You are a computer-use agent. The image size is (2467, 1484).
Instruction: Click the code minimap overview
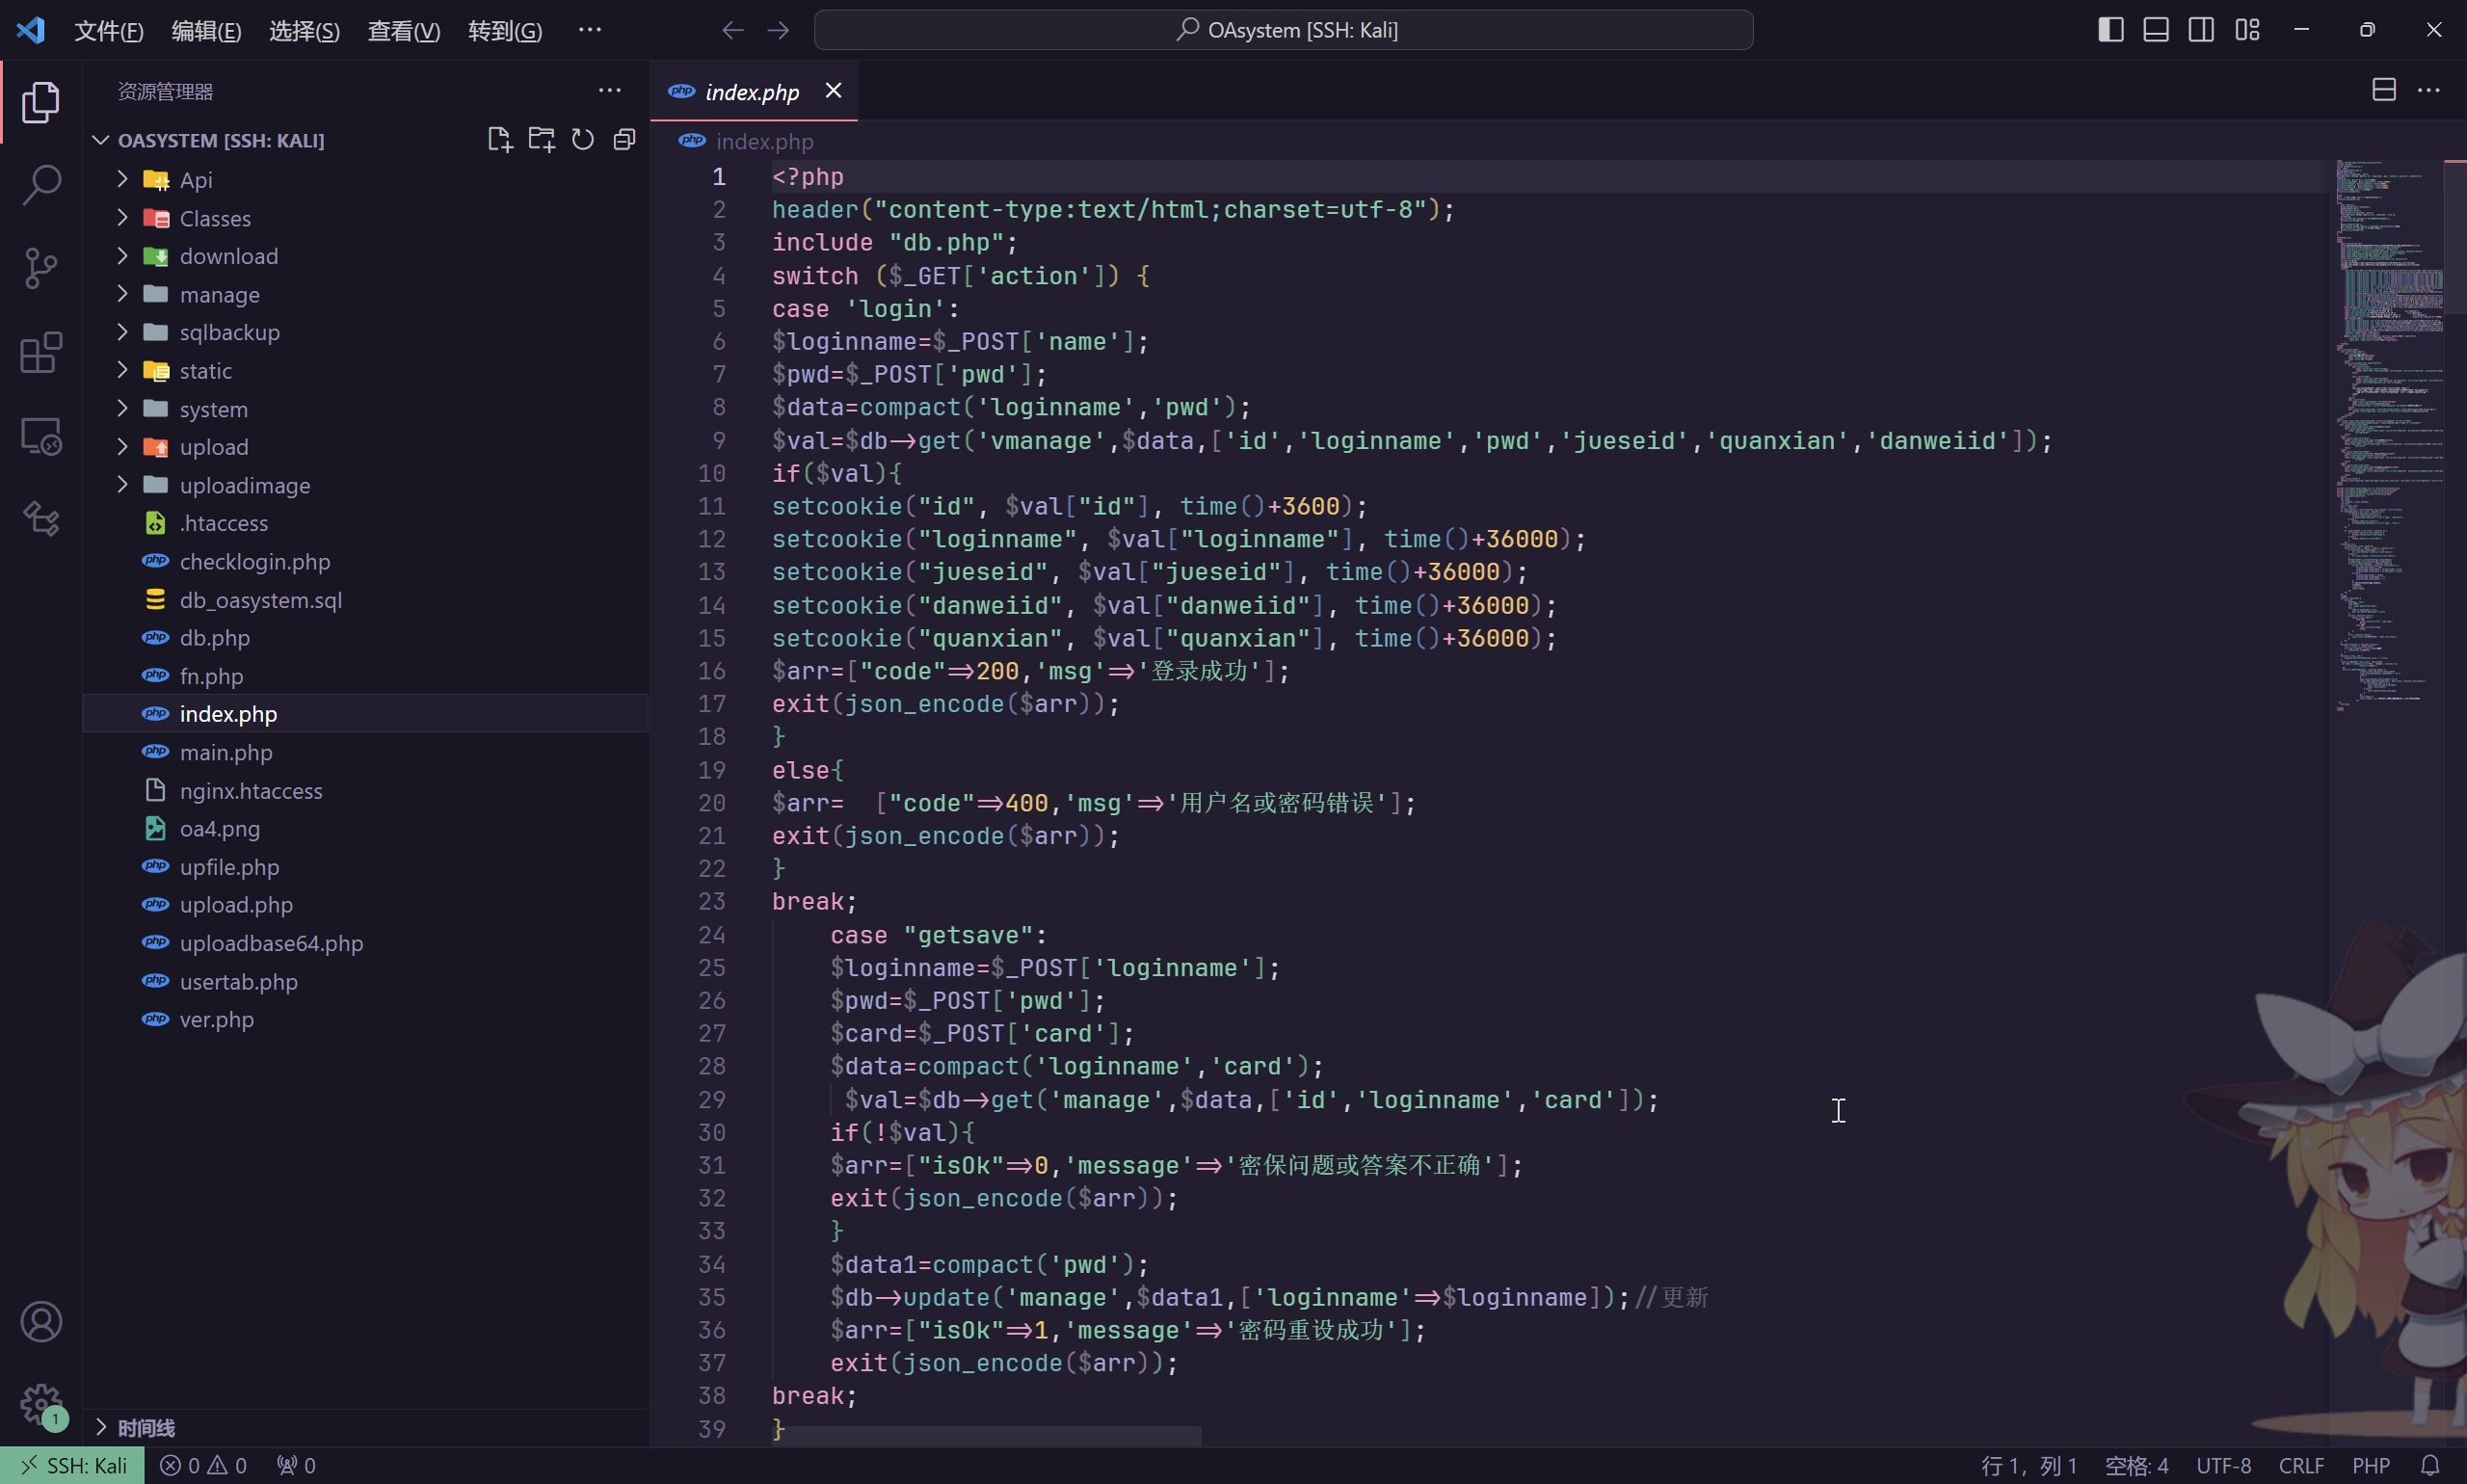[x=2388, y=436]
